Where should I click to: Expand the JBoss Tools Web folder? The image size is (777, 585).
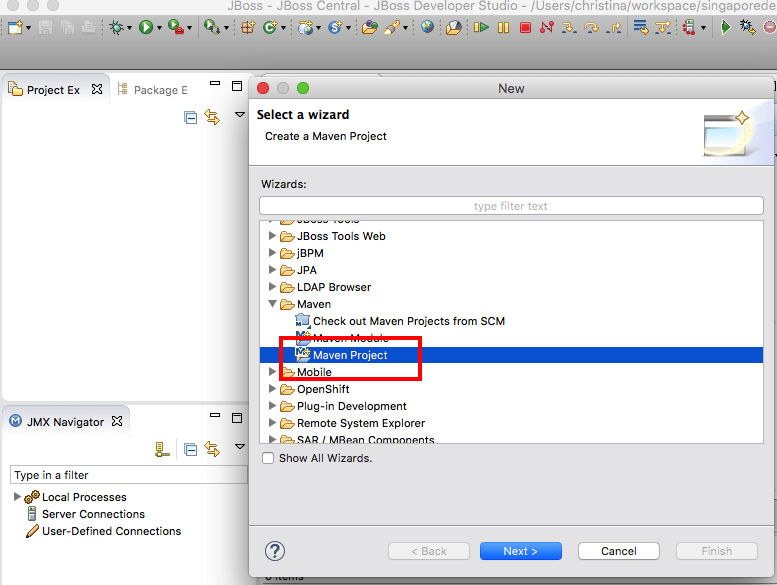click(272, 236)
